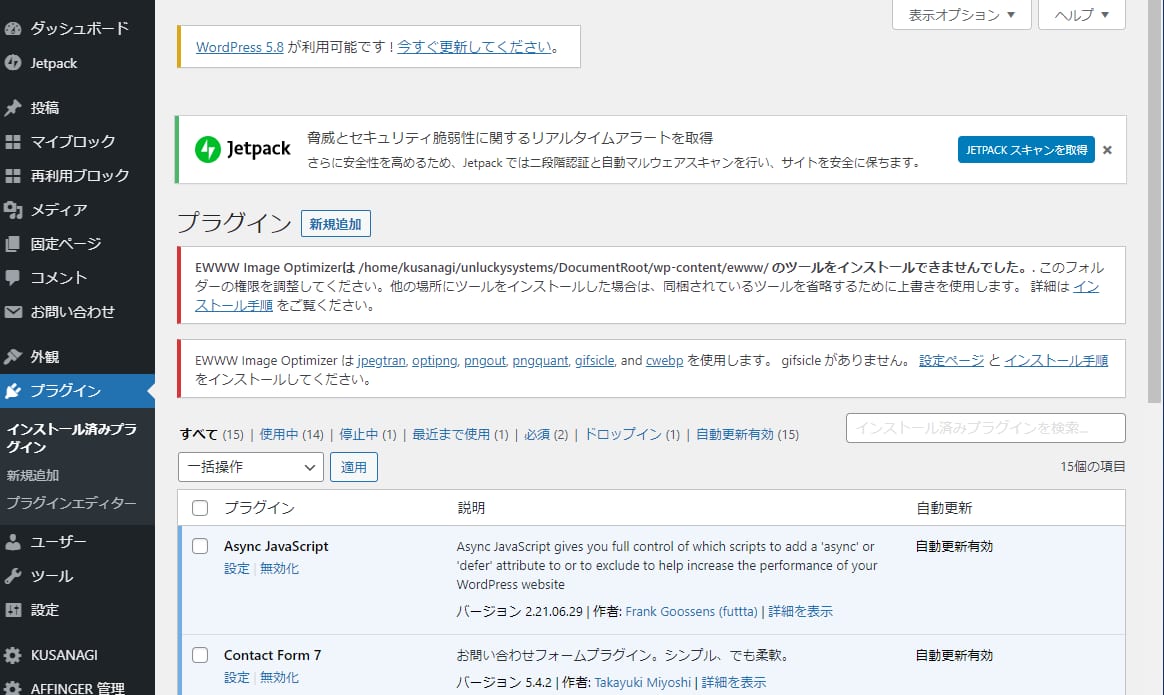The height and width of the screenshot is (695, 1164).
Task: Click 今すぐ更新してください update link
Action: (x=474, y=47)
